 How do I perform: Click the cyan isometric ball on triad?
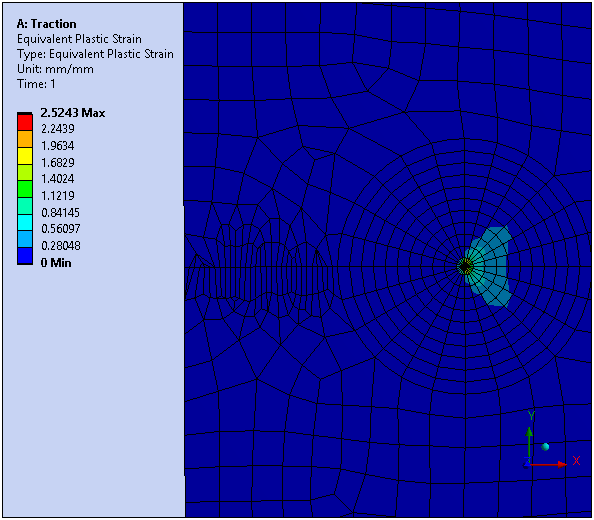click(x=545, y=447)
